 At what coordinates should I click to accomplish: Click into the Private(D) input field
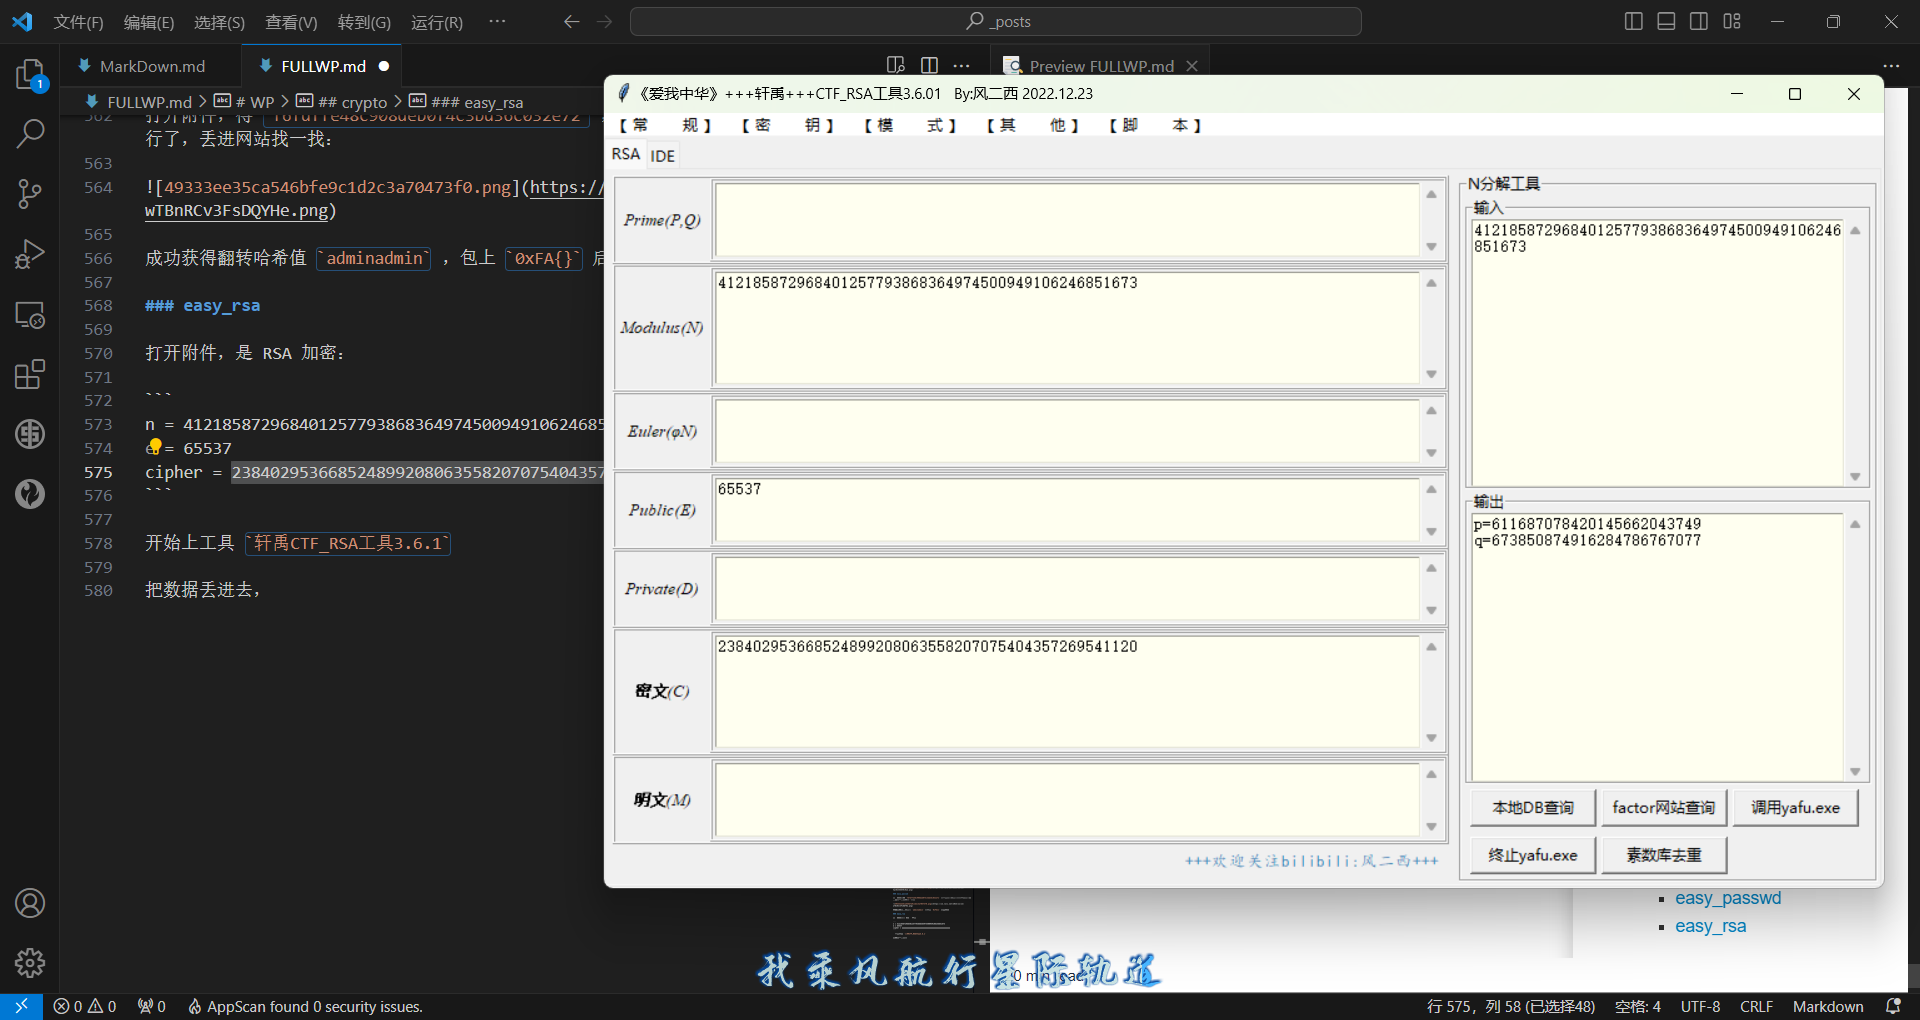(1067, 589)
